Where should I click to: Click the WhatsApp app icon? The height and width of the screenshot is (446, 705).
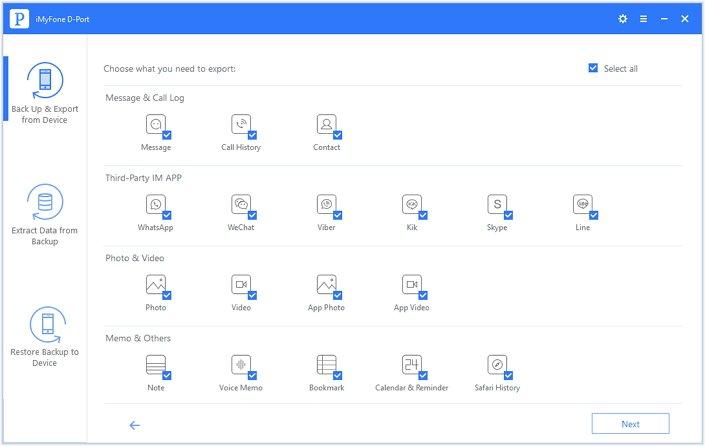pyautogui.click(x=156, y=205)
